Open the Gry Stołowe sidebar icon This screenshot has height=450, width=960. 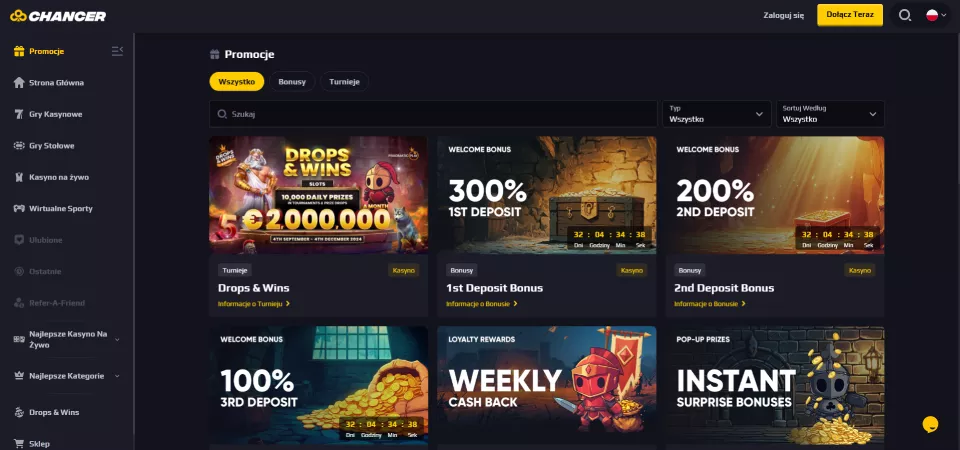pyautogui.click(x=19, y=146)
